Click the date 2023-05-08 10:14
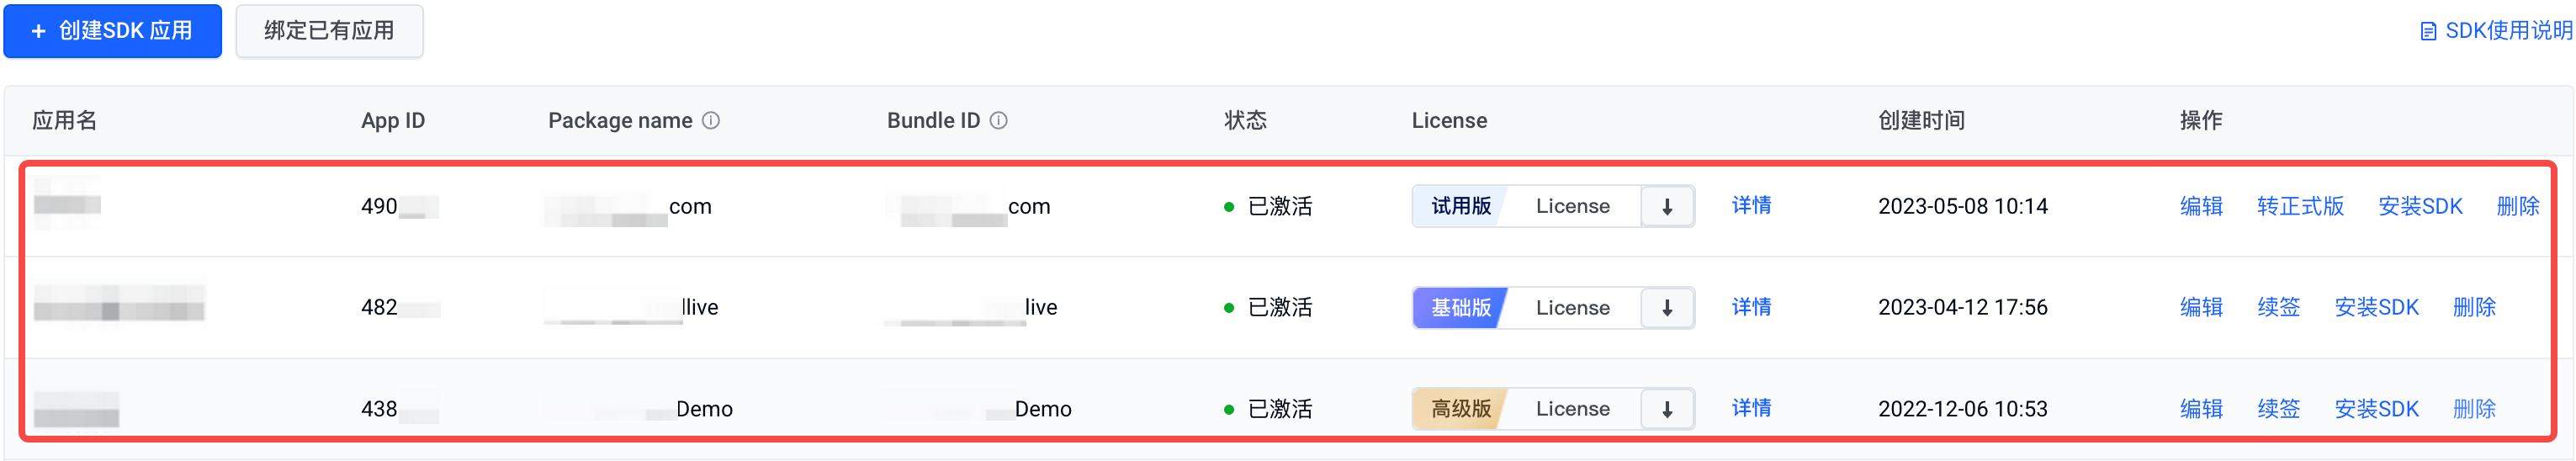The image size is (2576, 461). [x=1962, y=207]
